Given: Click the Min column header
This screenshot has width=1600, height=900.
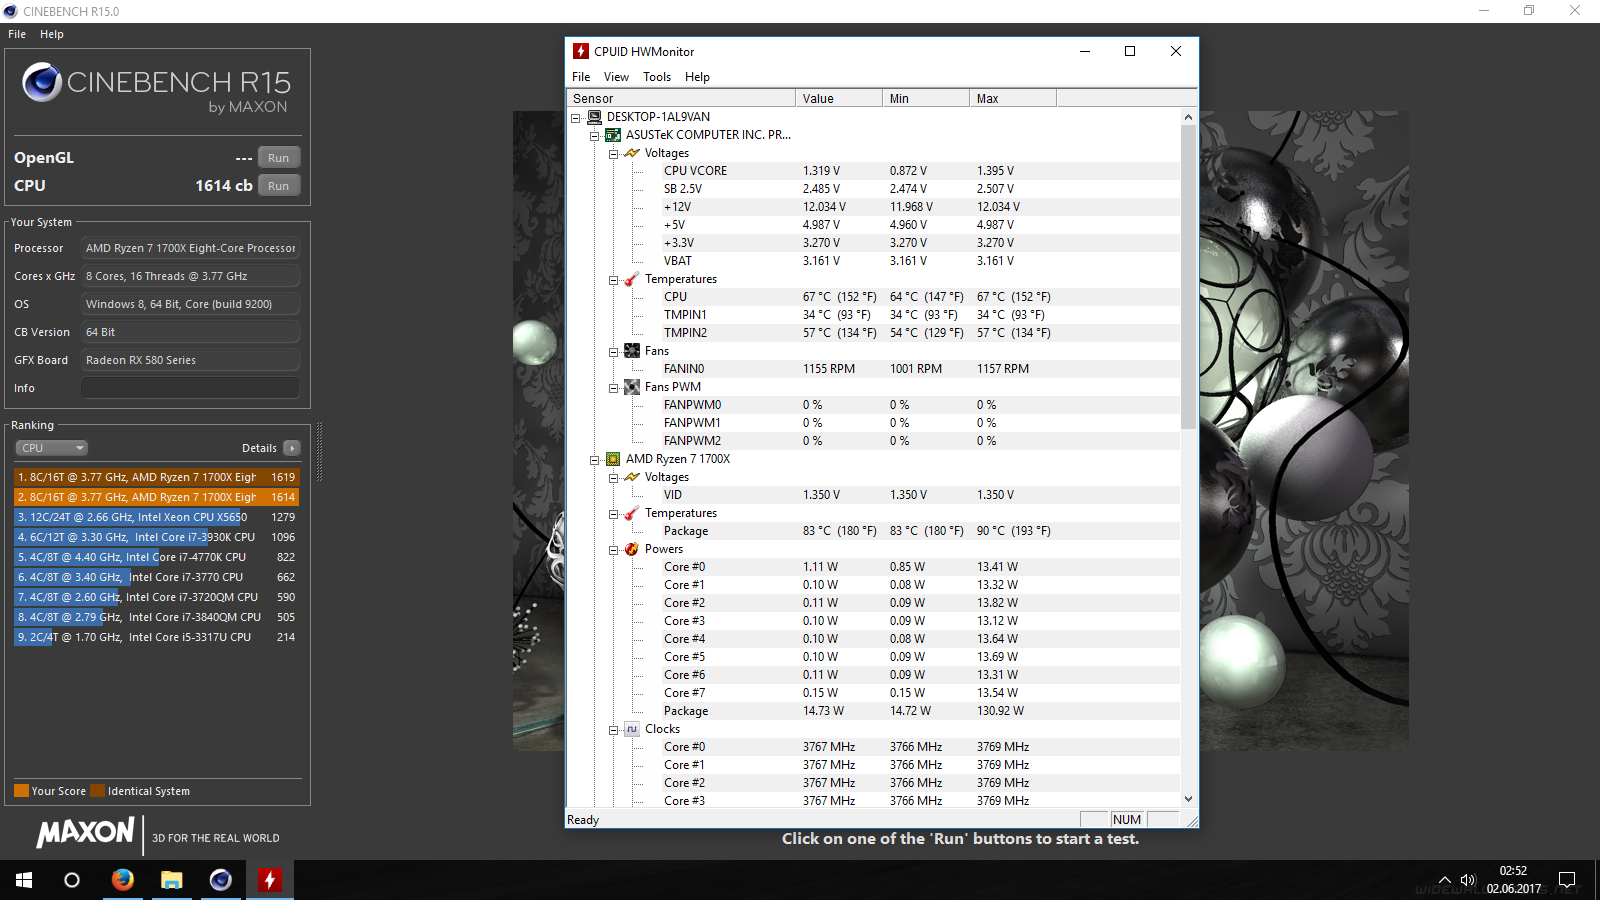Looking at the screenshot, I should pos(926,98).
